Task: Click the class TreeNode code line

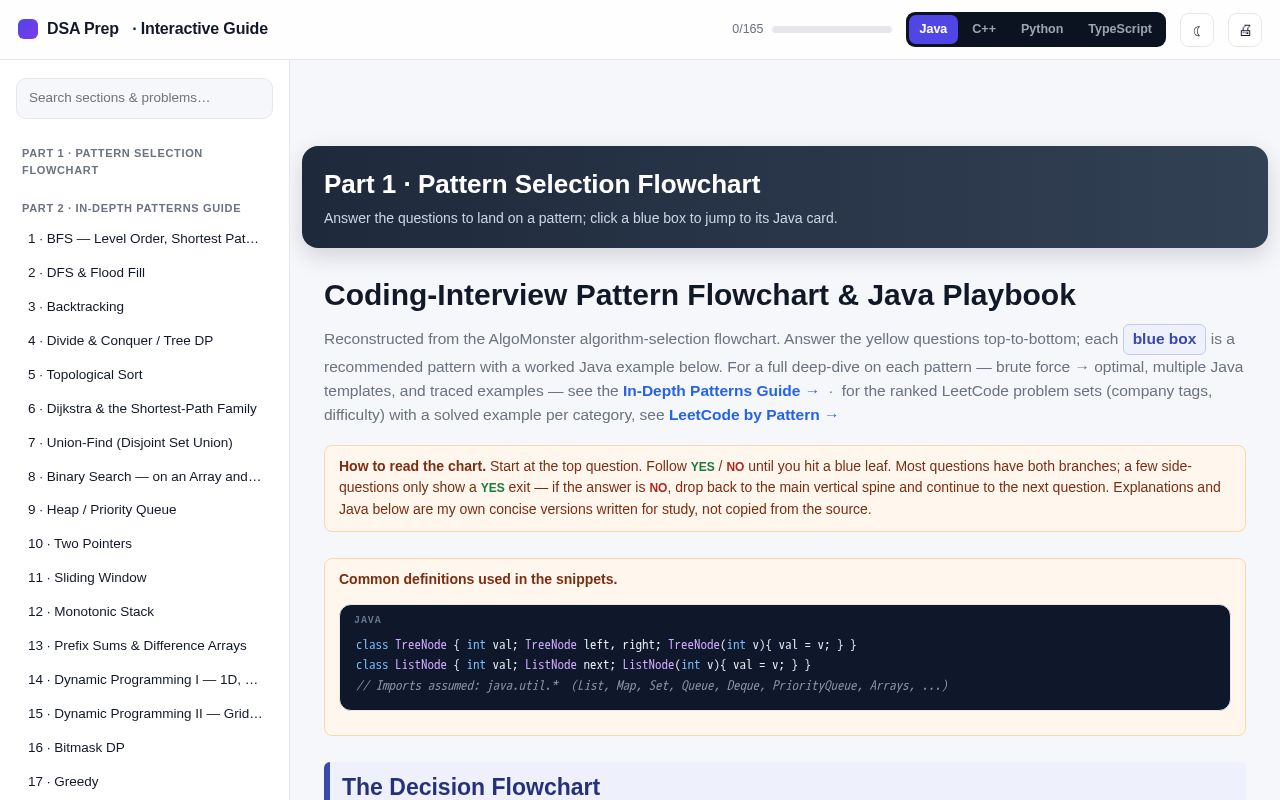Action: (x=606, y=645)
